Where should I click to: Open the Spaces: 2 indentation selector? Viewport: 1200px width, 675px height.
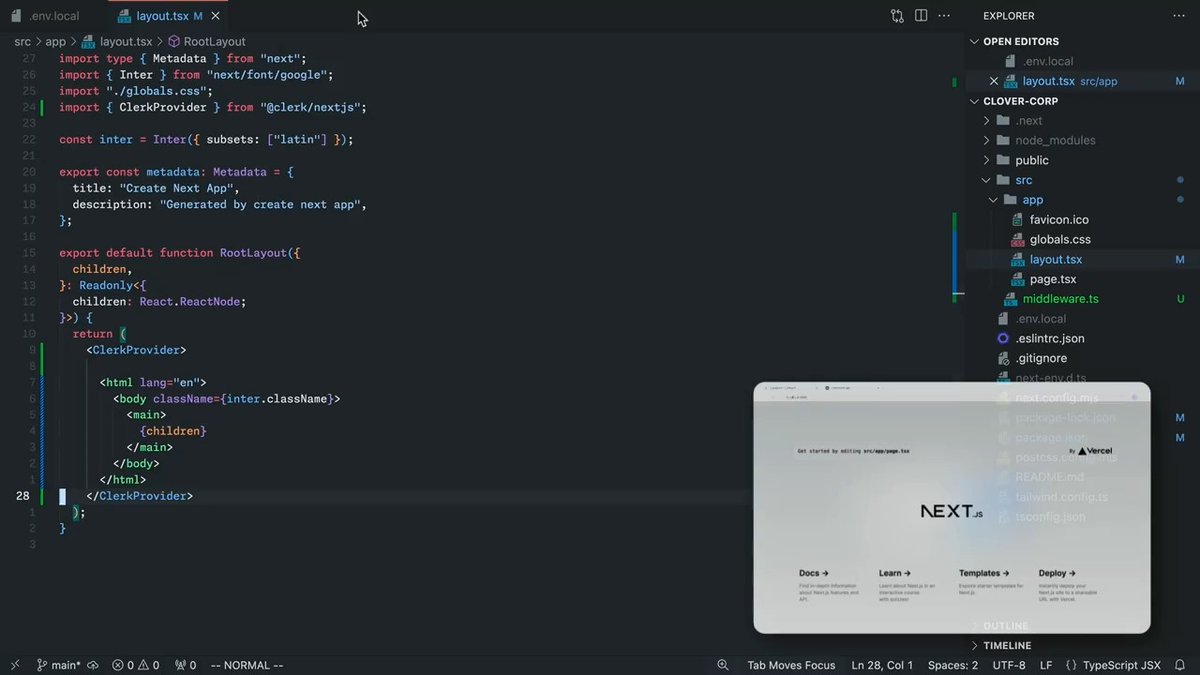[x=953, y=665]
